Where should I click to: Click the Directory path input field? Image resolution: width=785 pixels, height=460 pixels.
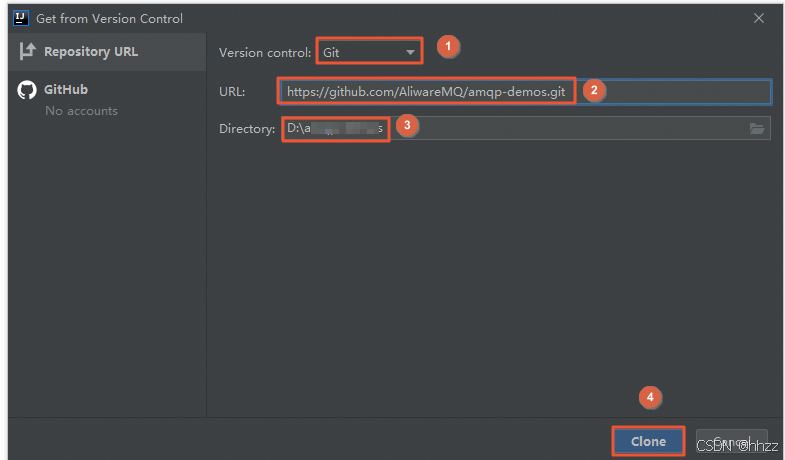pos(526,129)
